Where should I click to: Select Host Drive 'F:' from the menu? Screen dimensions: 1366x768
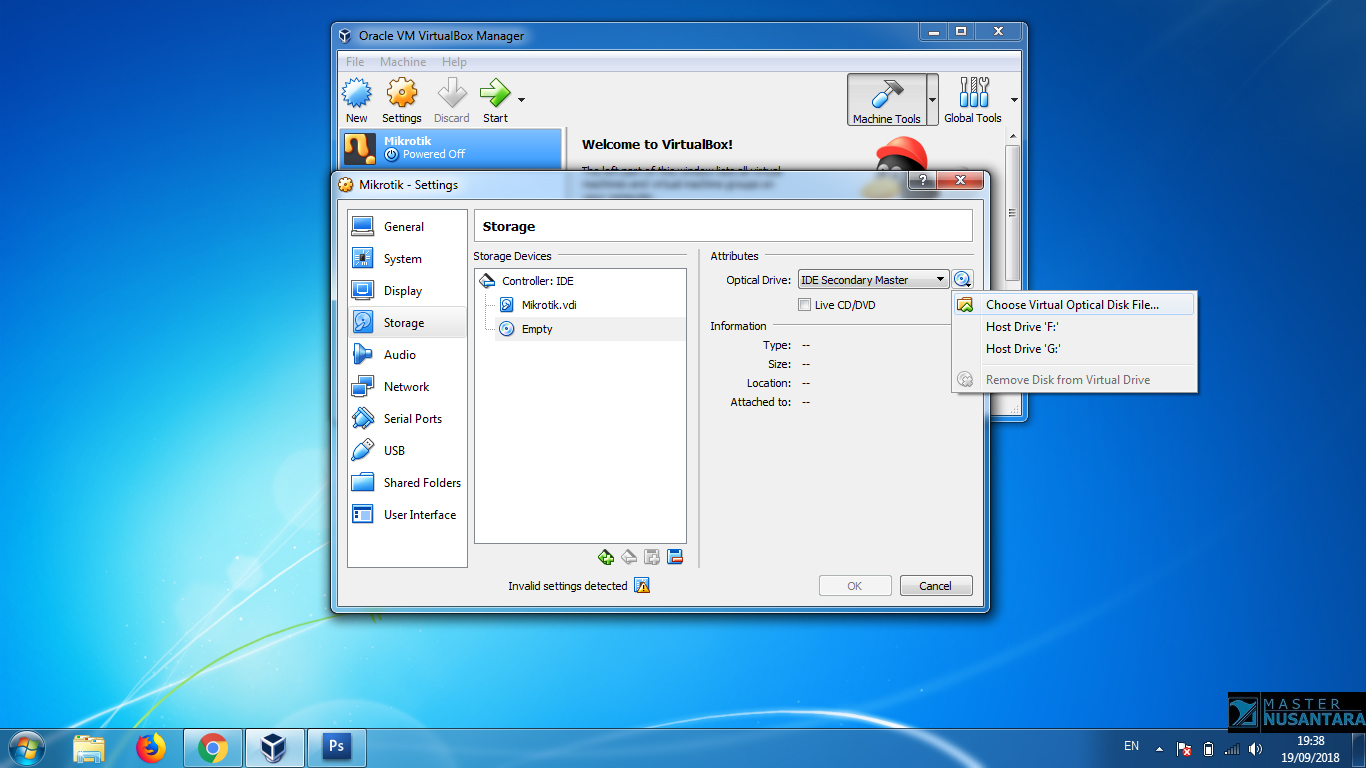(x=1023, y=326)
